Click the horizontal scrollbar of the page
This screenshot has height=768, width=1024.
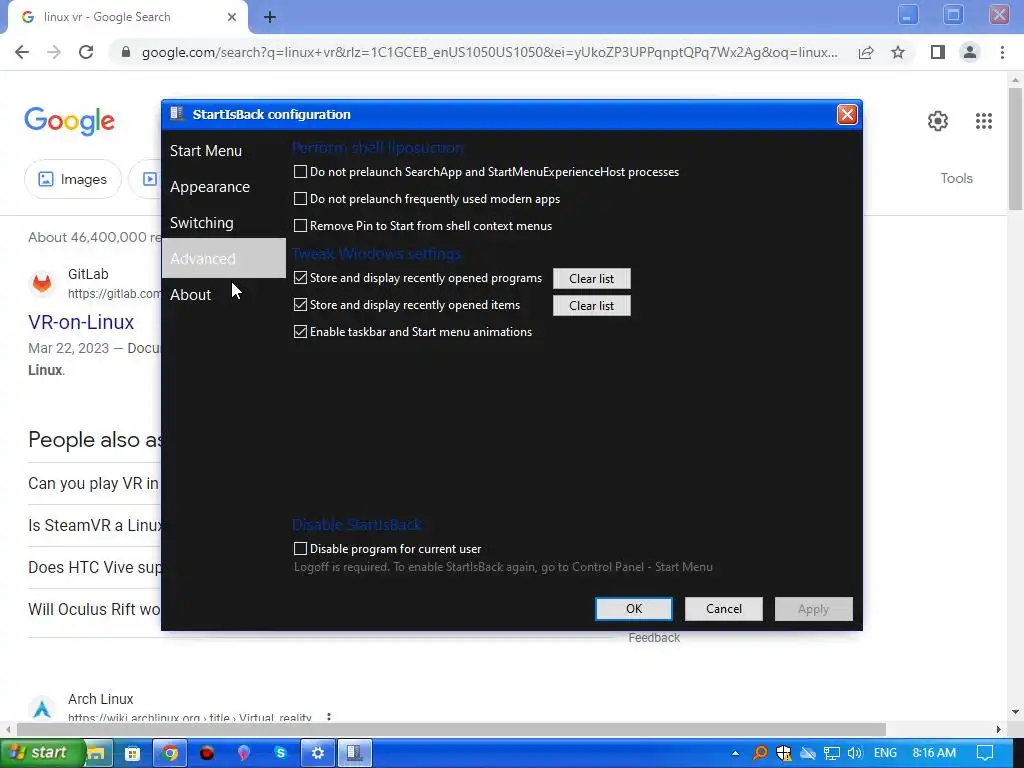point(451,729)
